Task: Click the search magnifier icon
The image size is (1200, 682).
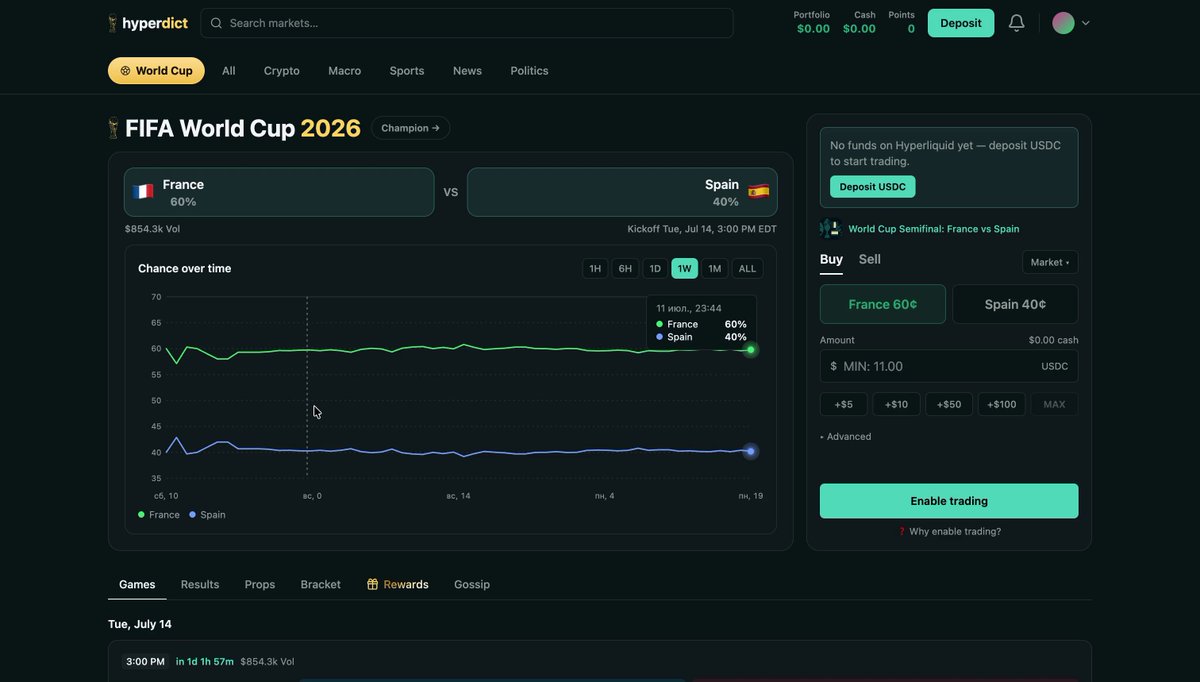Action: click(216, 23)
